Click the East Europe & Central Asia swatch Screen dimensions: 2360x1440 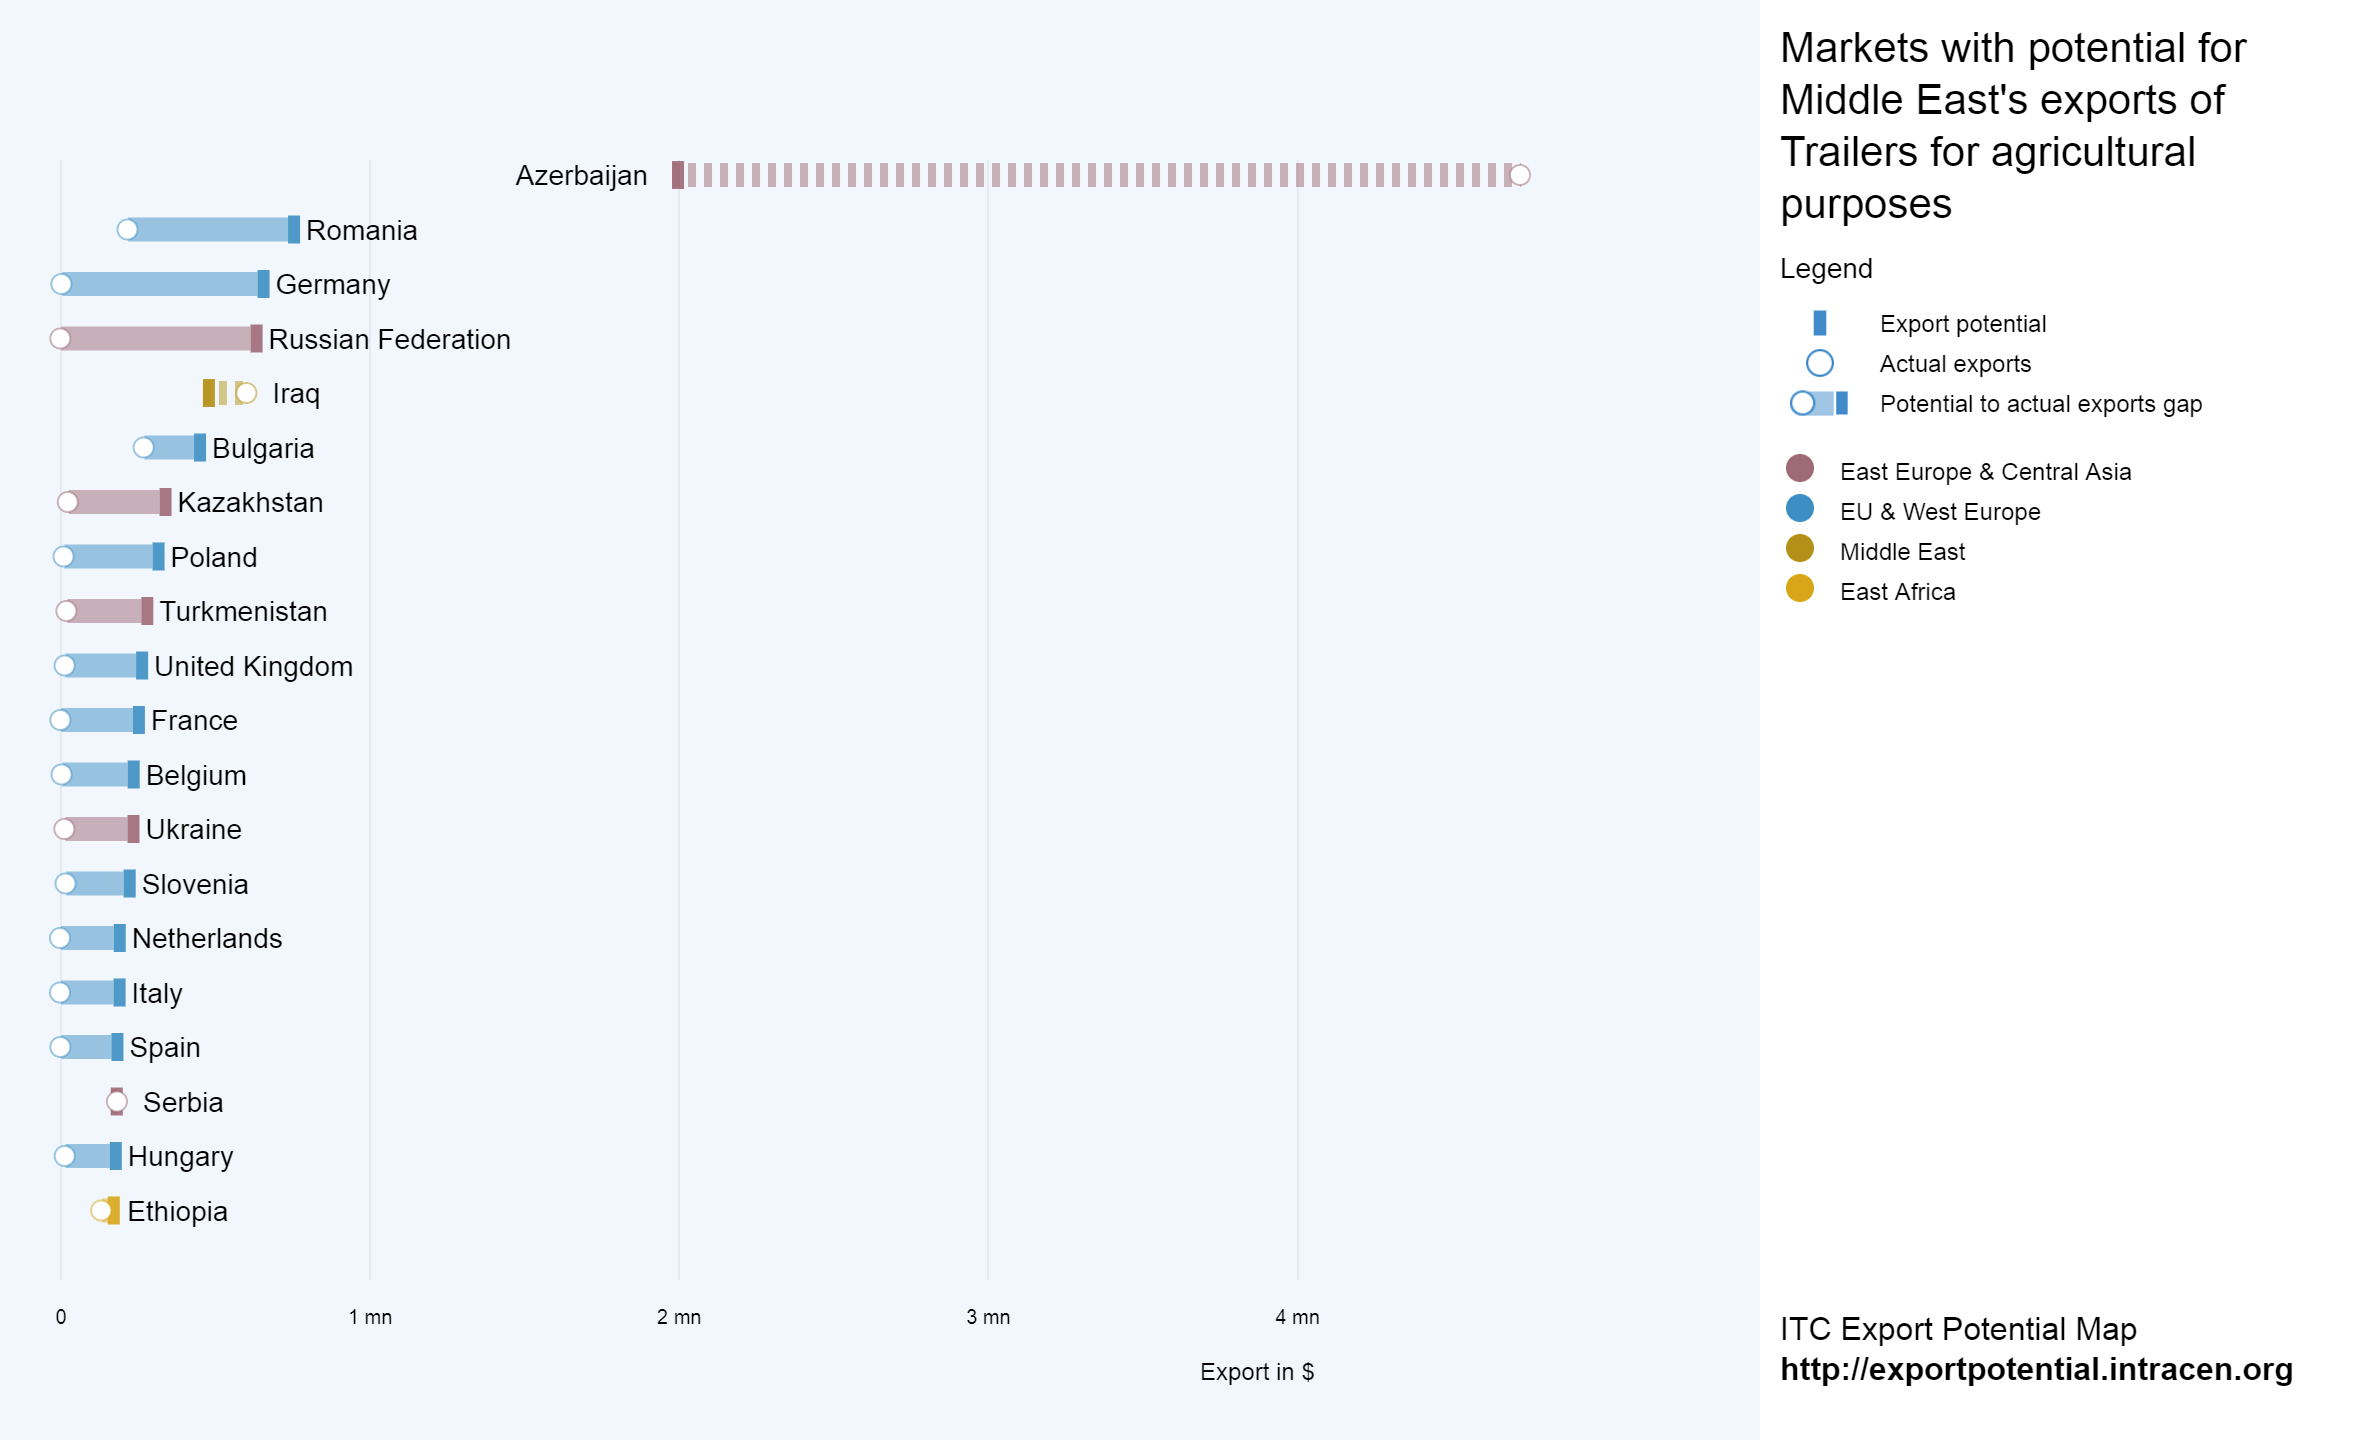click(x=1799, y=468)
